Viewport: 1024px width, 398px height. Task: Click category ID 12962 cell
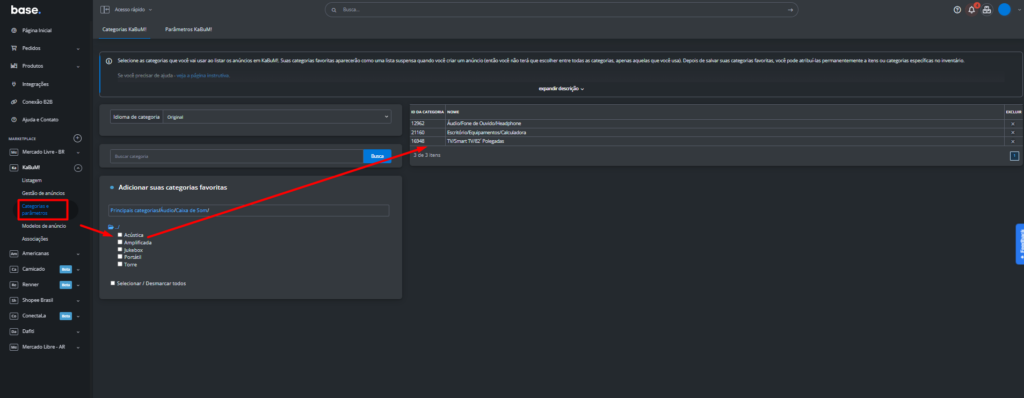coord(428,124)
